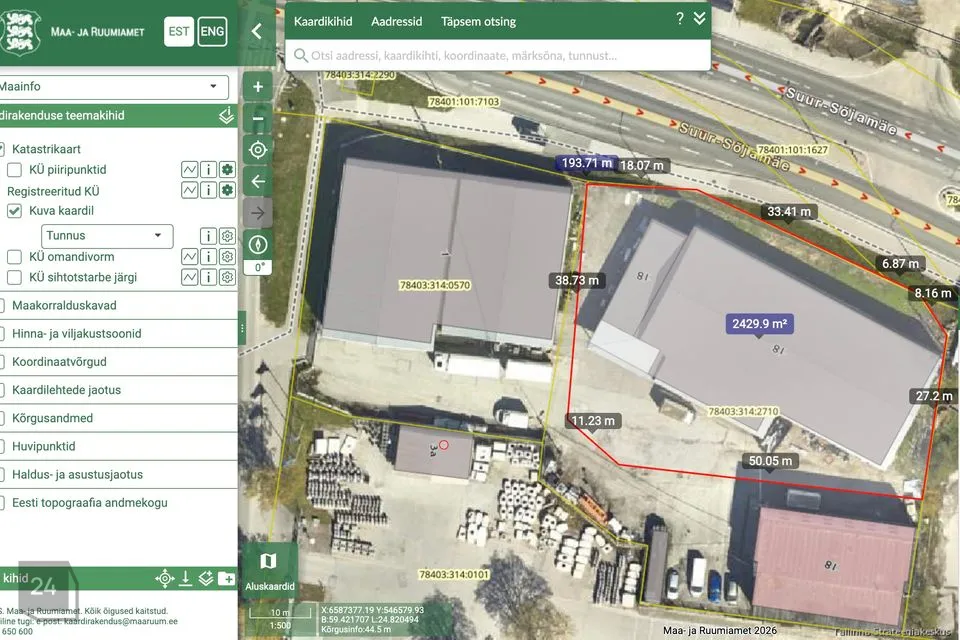Click parcel label 78403:314:2710
Viewport: 960px width, 640px height.
(x=743, y=412)
